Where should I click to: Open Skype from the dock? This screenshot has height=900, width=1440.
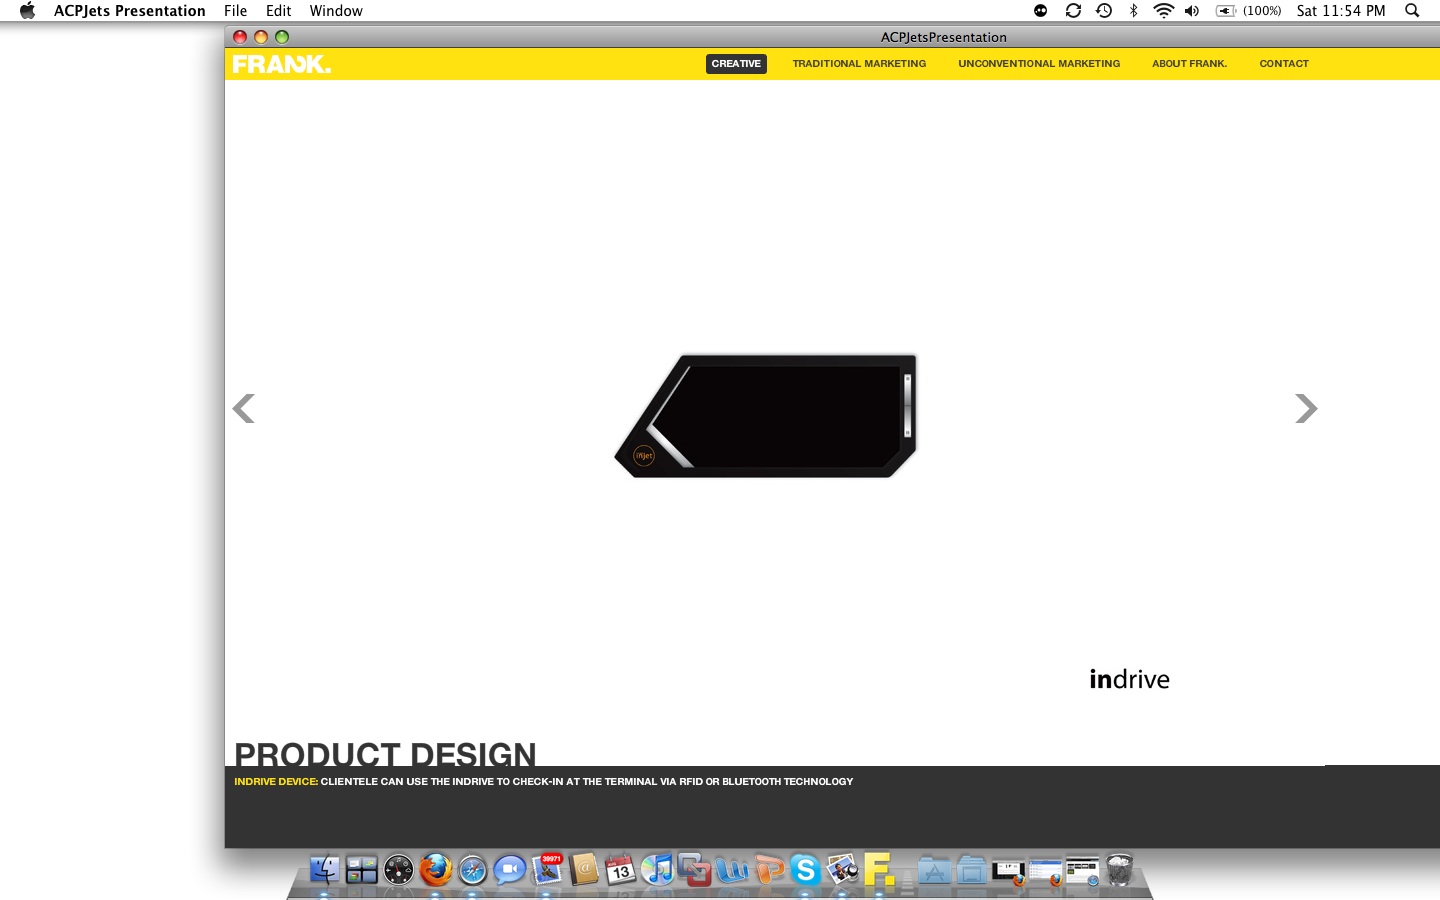(x=805, y=870)
